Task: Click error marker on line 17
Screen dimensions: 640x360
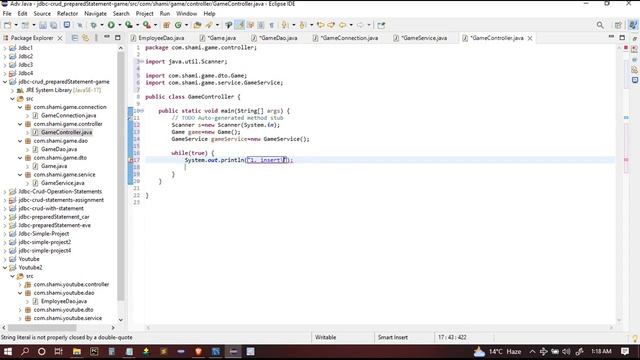Action: (131, 160)
